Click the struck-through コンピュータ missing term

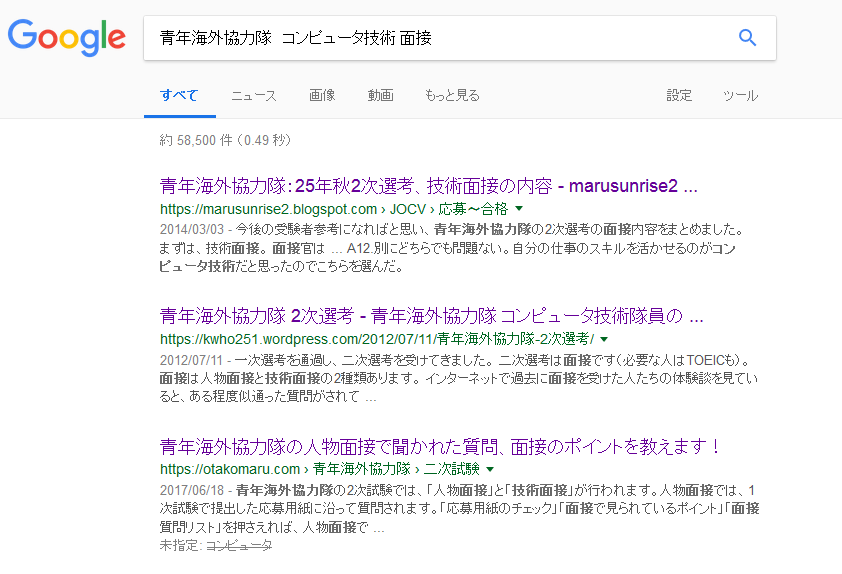239,546
